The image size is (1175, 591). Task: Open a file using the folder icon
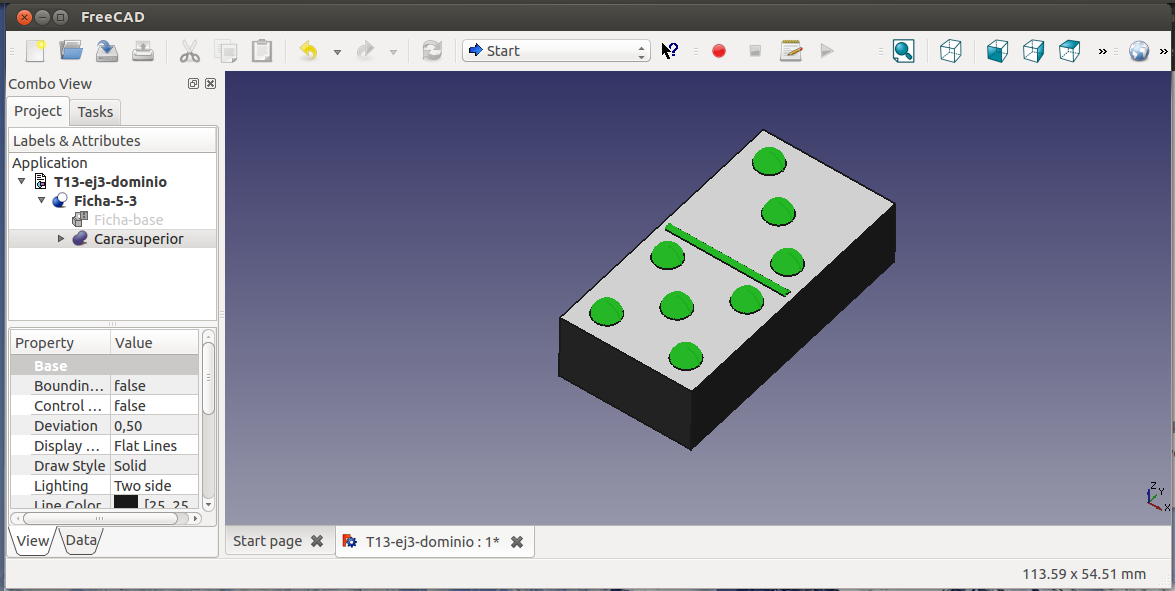[71, 51]
